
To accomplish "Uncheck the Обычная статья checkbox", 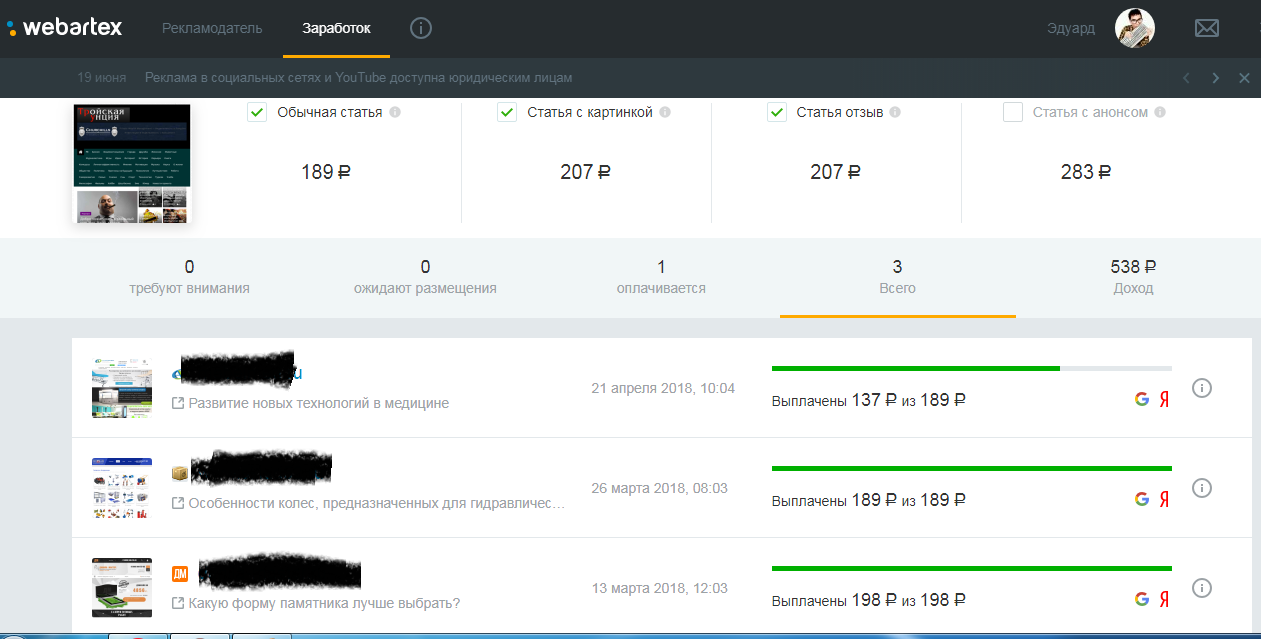I will pos(257,113).
